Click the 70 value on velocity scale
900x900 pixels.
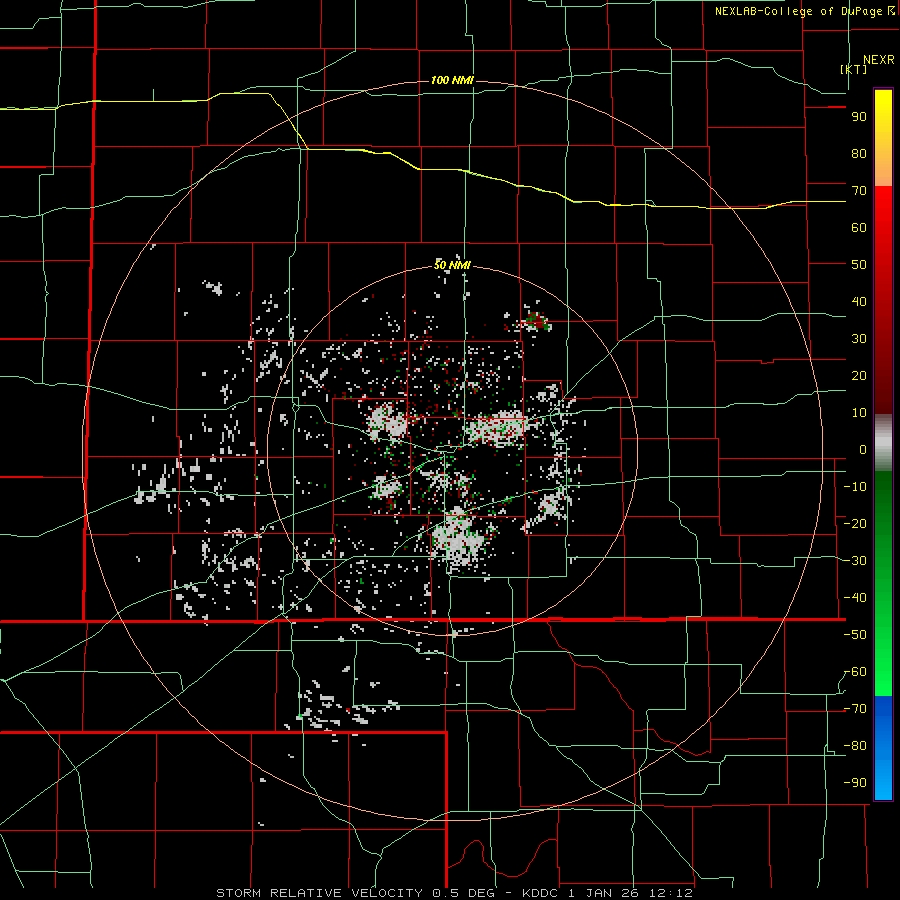[x=859, y=191]
